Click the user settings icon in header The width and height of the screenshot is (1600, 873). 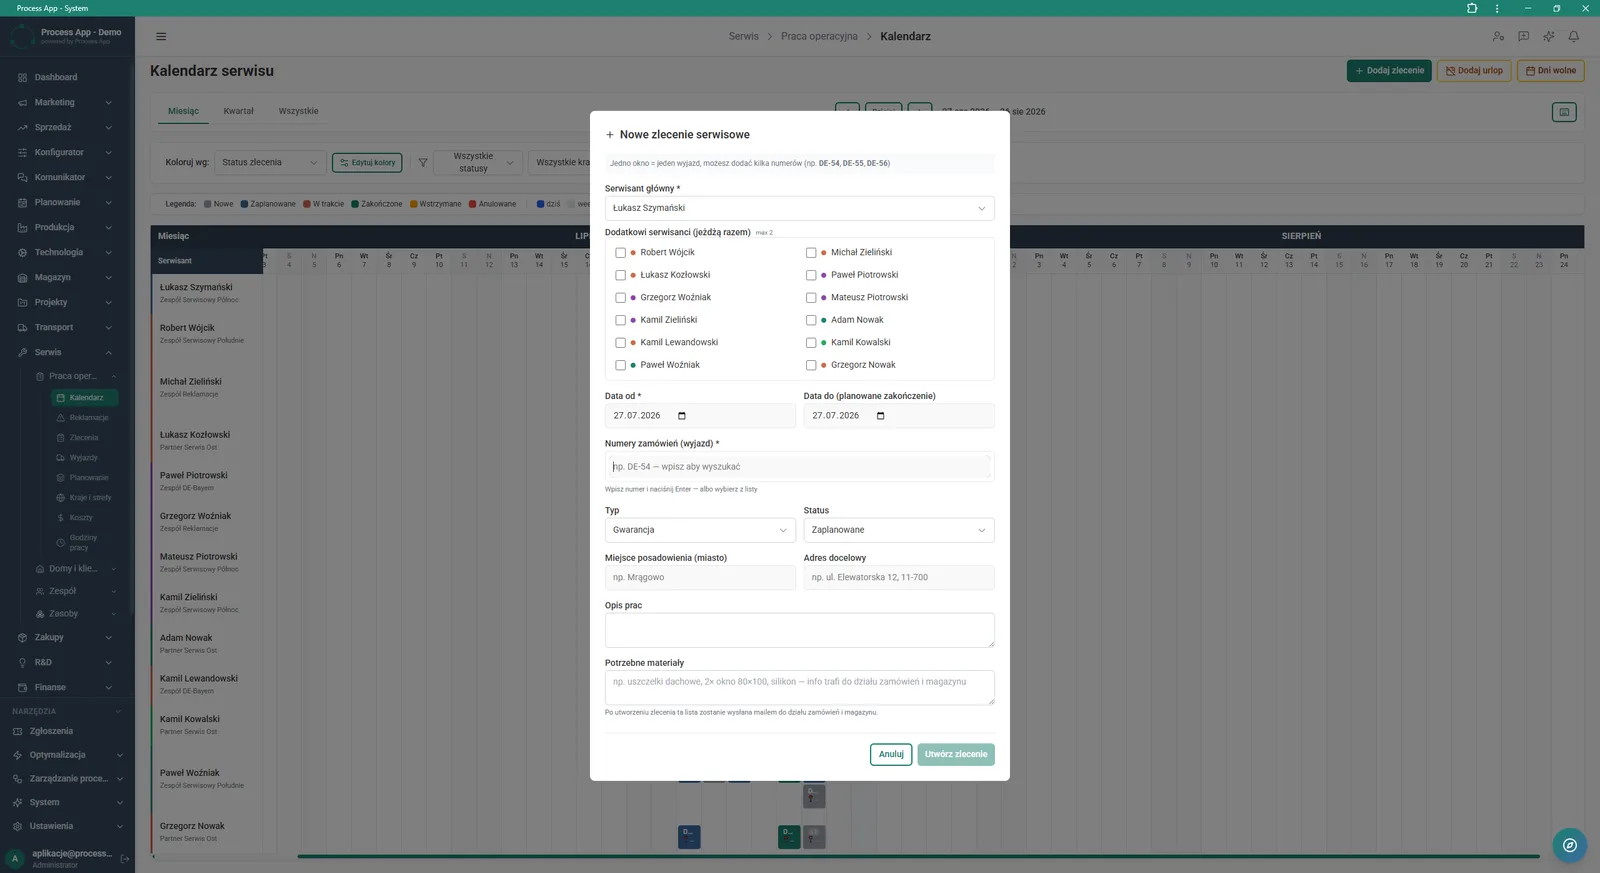[1498, 36]
